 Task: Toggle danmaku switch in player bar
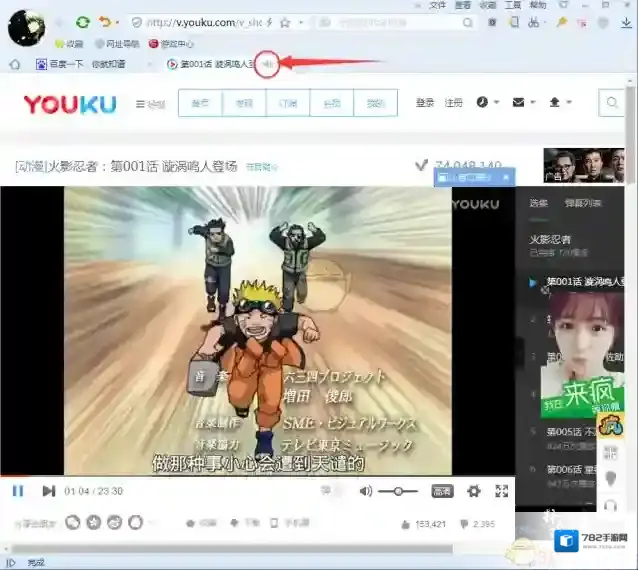[x=330, y=491]
